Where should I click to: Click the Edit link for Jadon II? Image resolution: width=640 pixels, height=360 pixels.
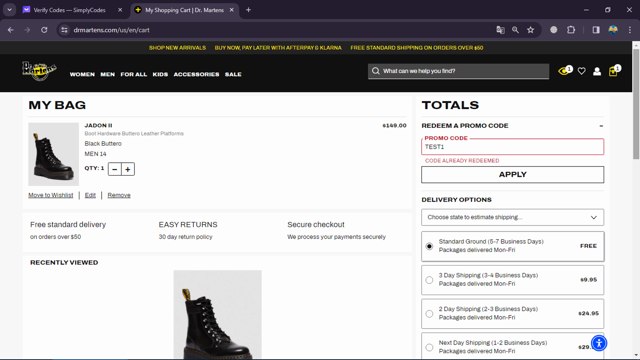90,195
